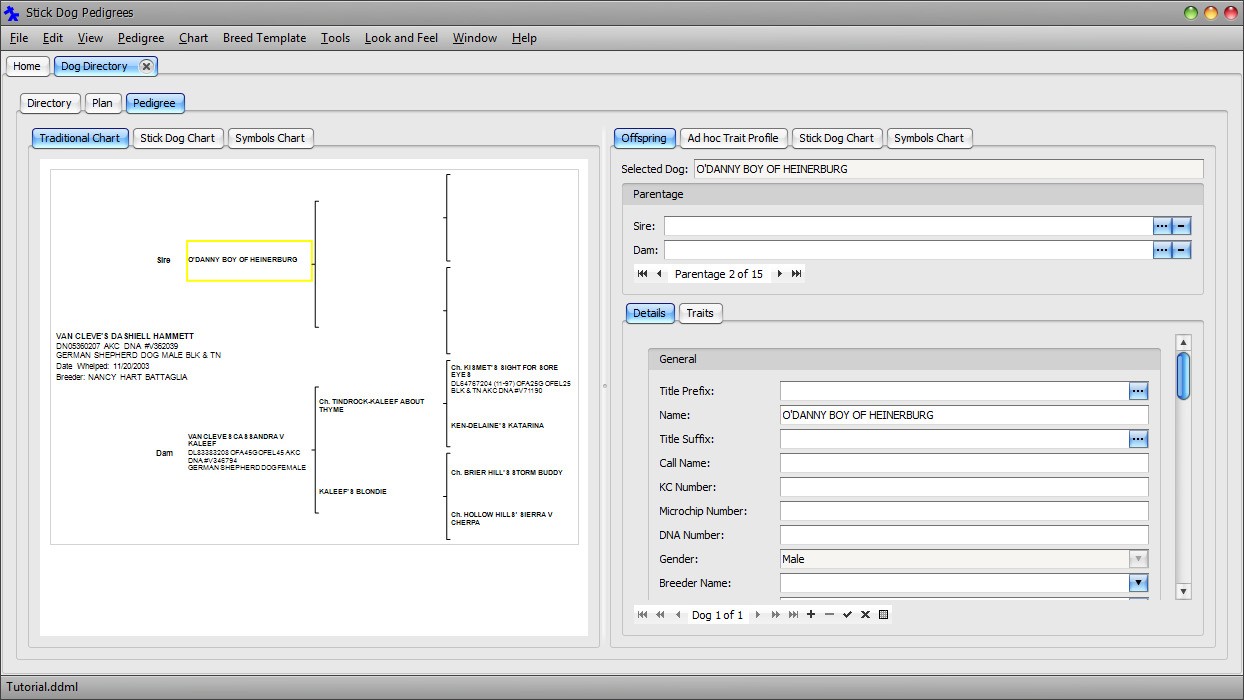Expand the Gender dropdown
This screenshot has width=1244, height=700.
[1138, 559]
